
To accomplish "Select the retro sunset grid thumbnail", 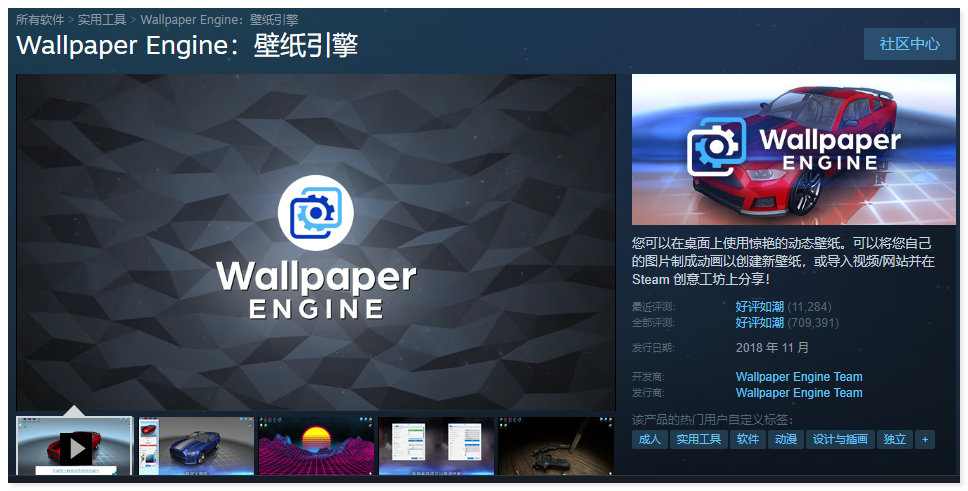I will 316,446.
